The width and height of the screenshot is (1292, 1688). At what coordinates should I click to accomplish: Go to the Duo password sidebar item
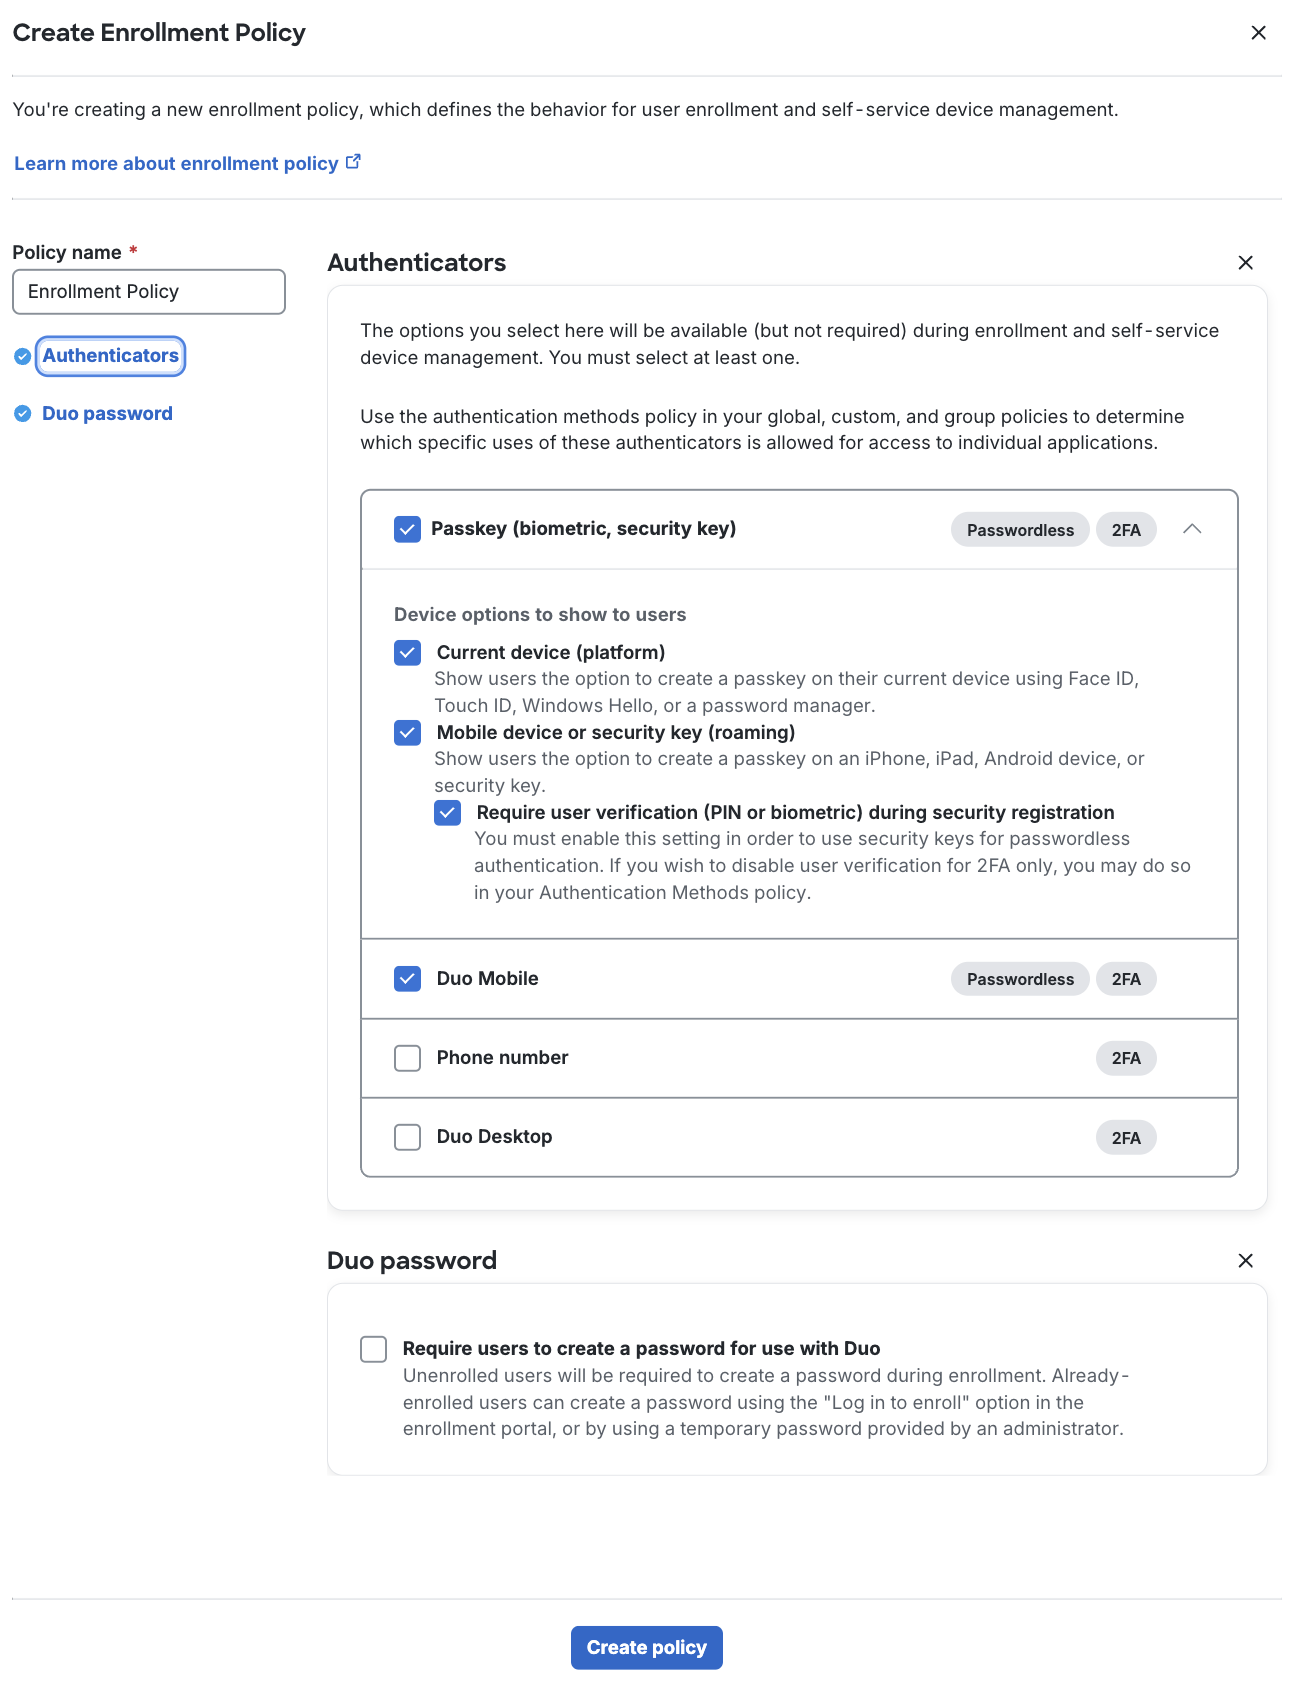[107, 414]
